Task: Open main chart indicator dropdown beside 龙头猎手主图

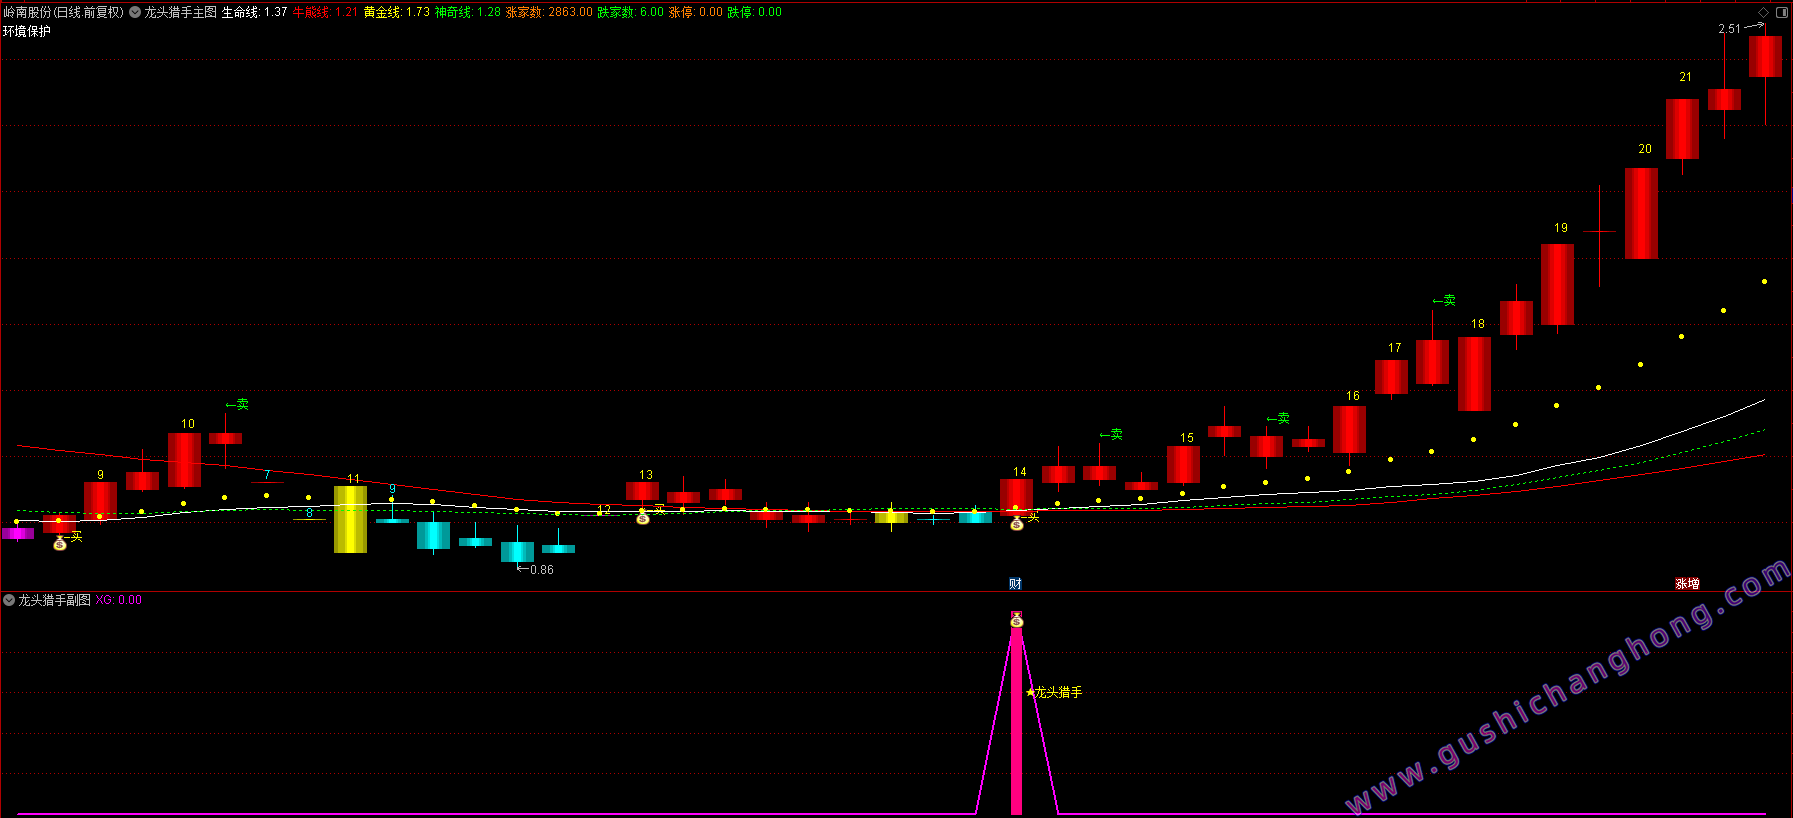Action: (x=135, y=12)
